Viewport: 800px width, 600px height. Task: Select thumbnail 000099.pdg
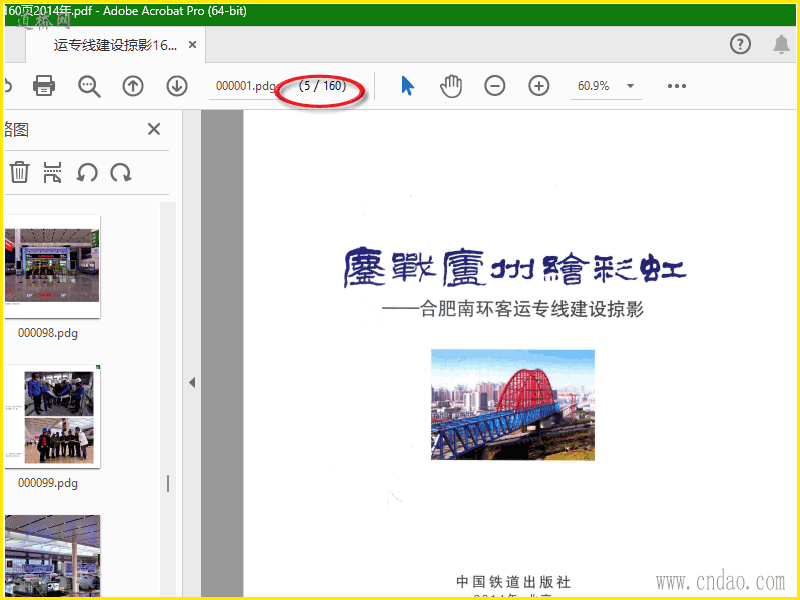pyautogui.click(x=52, y=416)
